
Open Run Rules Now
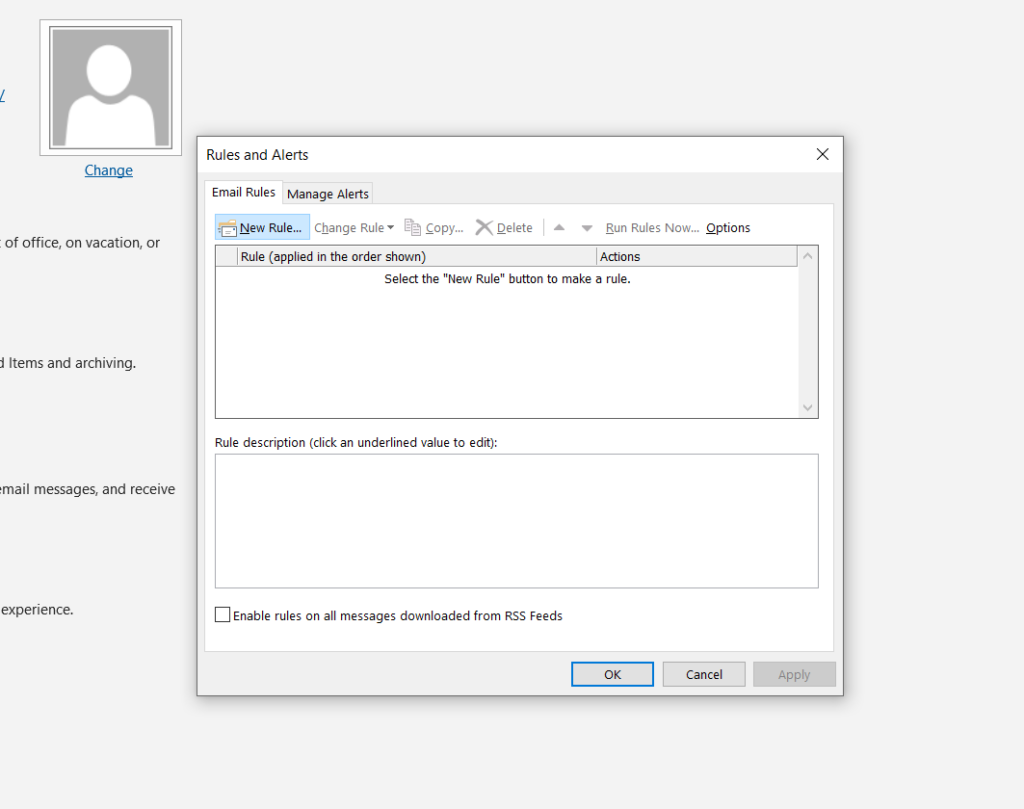click(x=651, y=227)
